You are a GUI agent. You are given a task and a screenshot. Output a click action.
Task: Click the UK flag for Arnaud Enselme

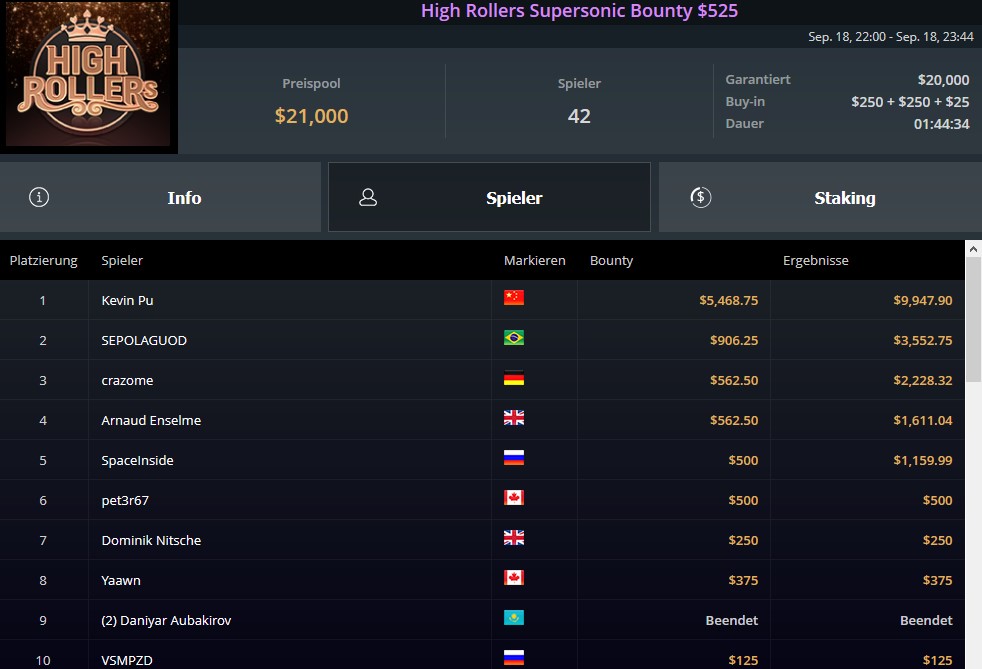coord(514,418)
